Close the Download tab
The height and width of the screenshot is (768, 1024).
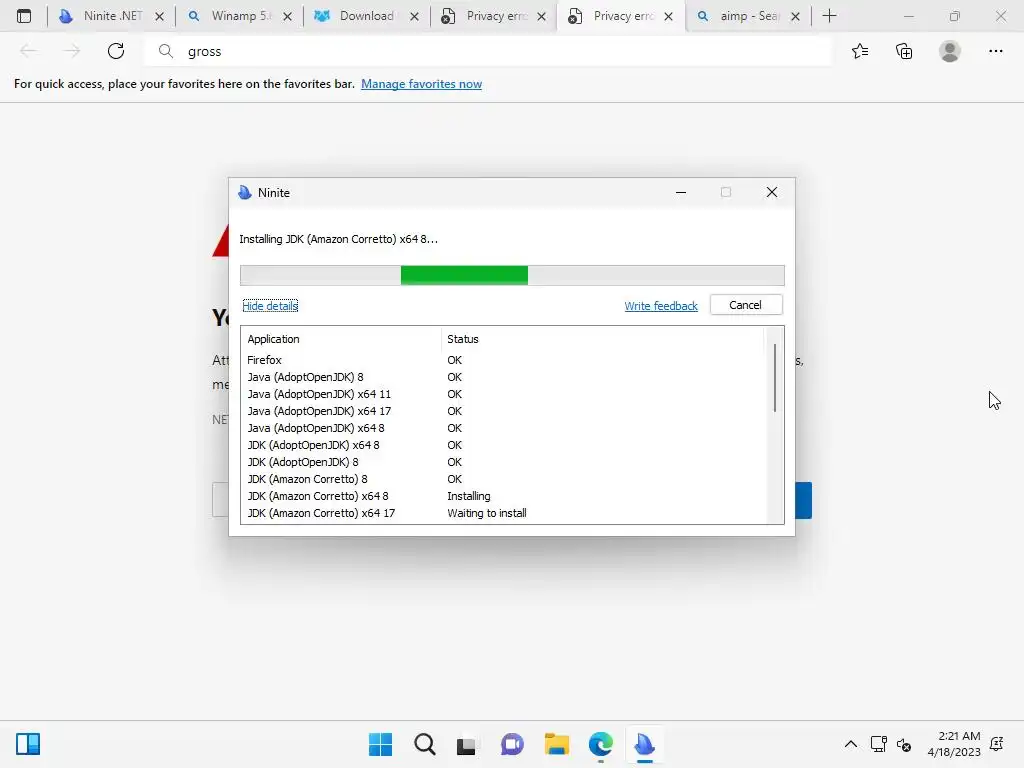[414, 16]
